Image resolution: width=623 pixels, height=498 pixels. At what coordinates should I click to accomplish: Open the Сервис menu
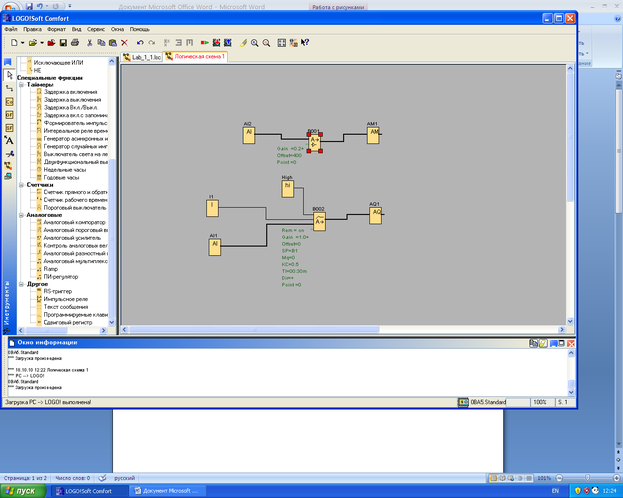(x=96, y=30)
